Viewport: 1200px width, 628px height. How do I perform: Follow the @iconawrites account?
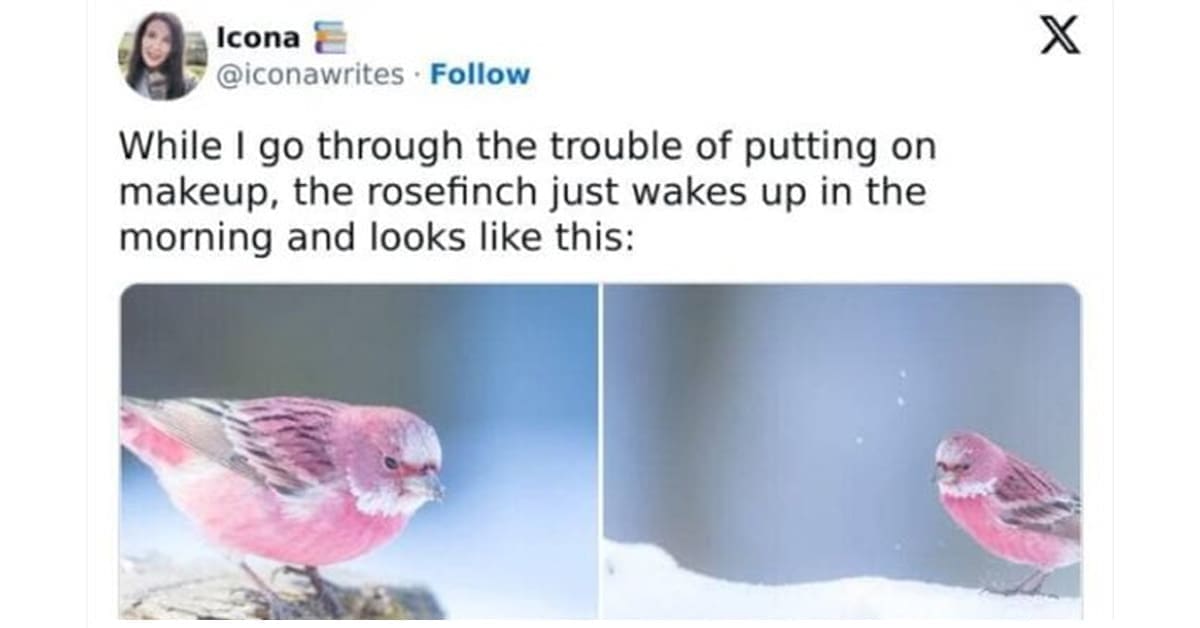click(x=480, y=75)
